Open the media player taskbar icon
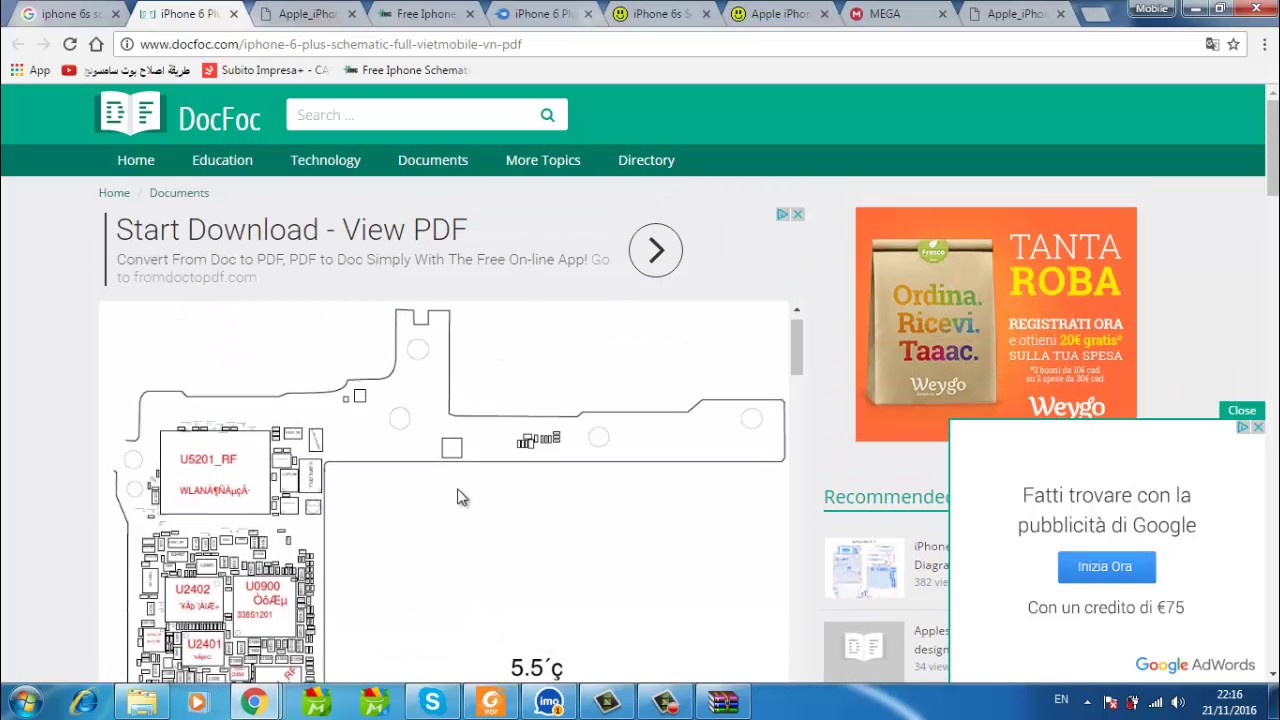 pos(197,702)
